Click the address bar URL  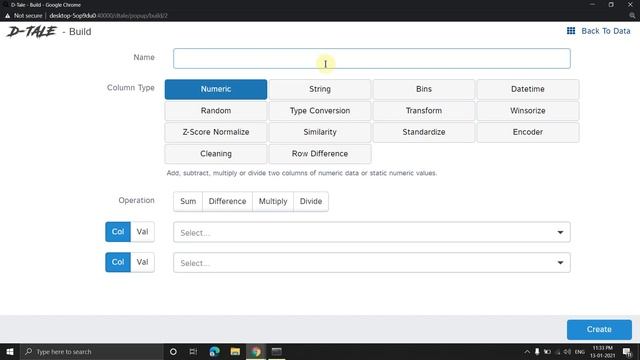pos(109,16)
